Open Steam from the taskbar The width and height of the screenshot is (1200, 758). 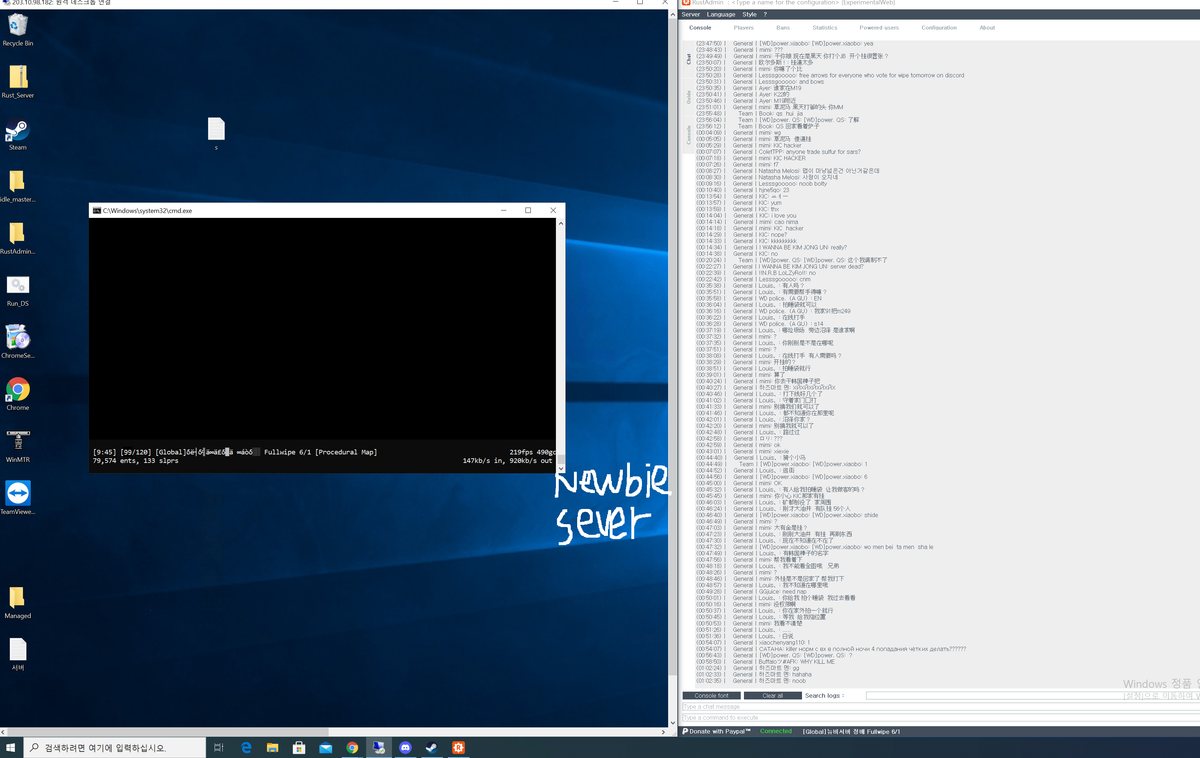point(432,747)
